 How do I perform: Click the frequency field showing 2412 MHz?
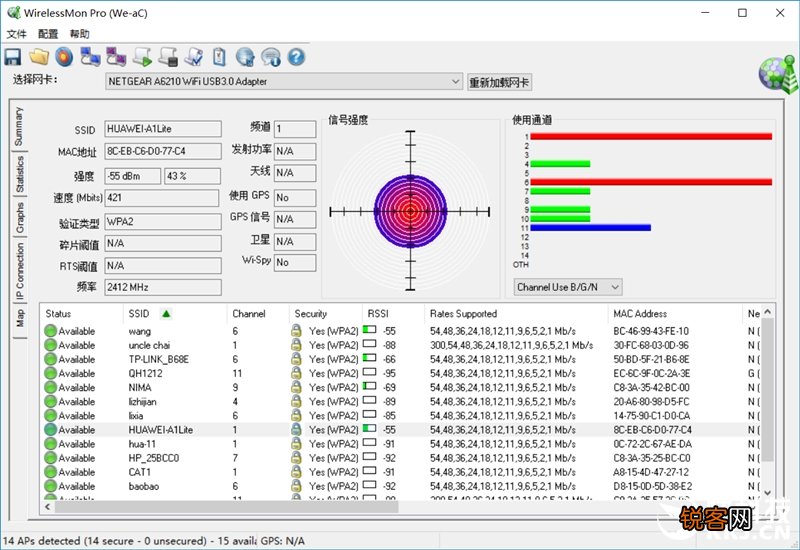(163, 287)
